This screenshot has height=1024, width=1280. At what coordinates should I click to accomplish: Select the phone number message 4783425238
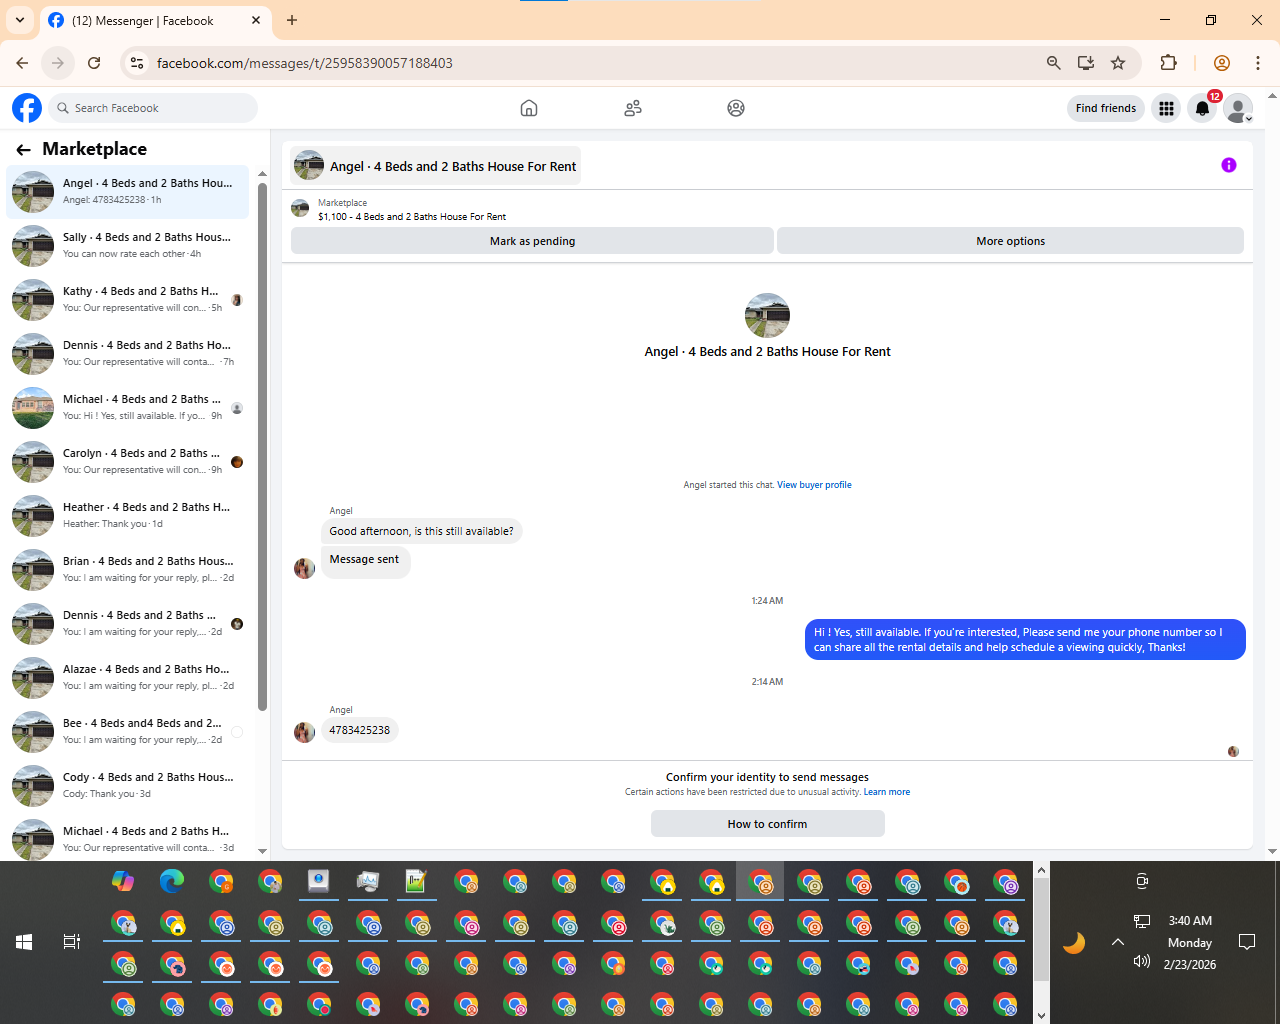(x=360, y=730)
